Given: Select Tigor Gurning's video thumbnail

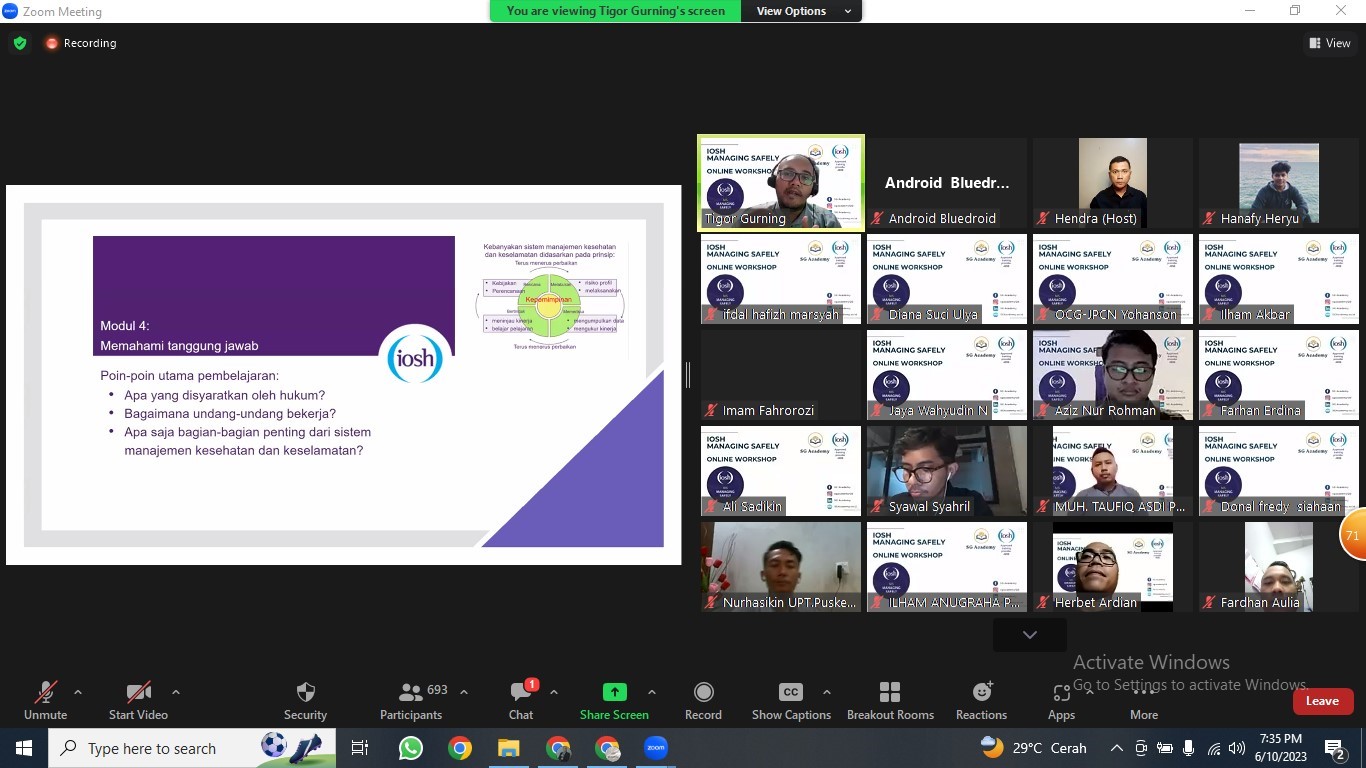Looking at the screenshot, I should [x=781, y=184].
